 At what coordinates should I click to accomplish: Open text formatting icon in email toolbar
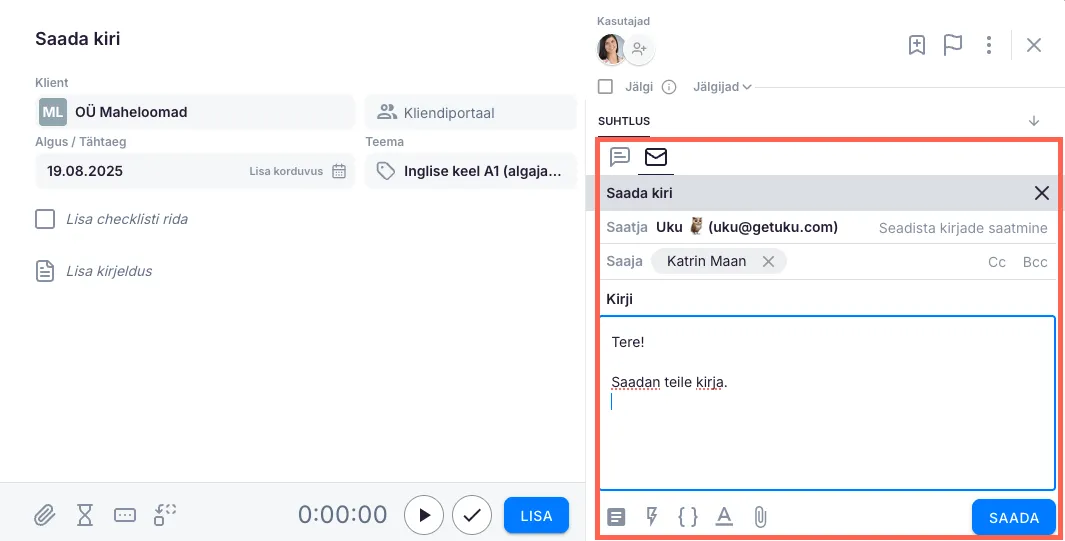tap(724, 517)
